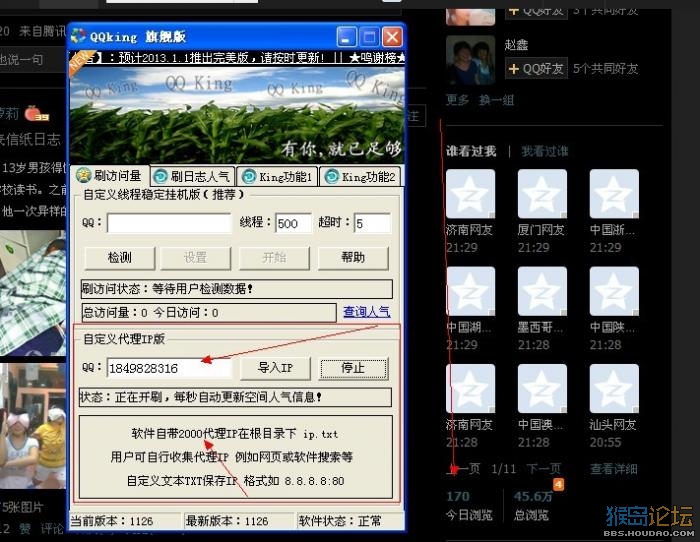Viewport: 700px width, 542px height.
Task: Click the QQ field containing 1849828316
Action: click(169, 368)
